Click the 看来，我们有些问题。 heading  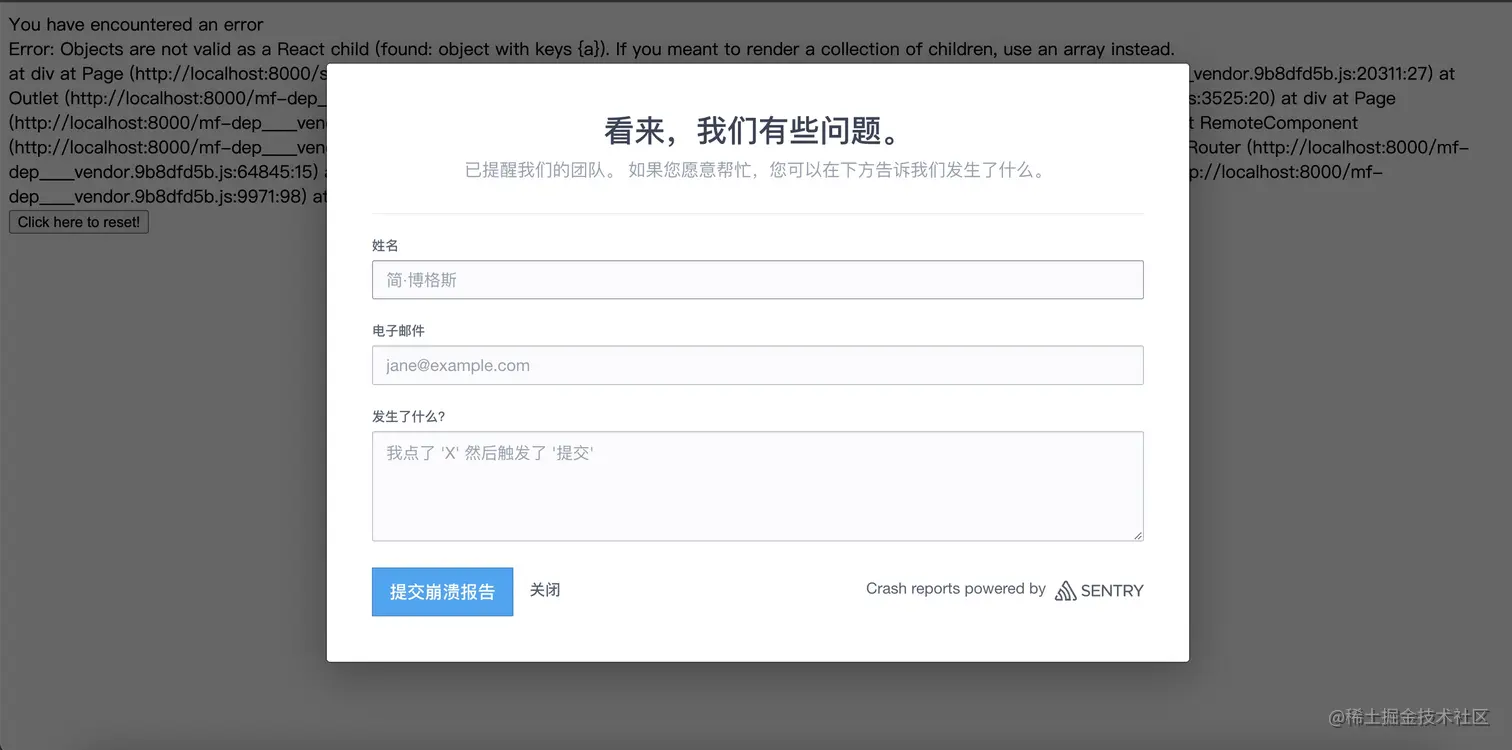click(757, 131)
